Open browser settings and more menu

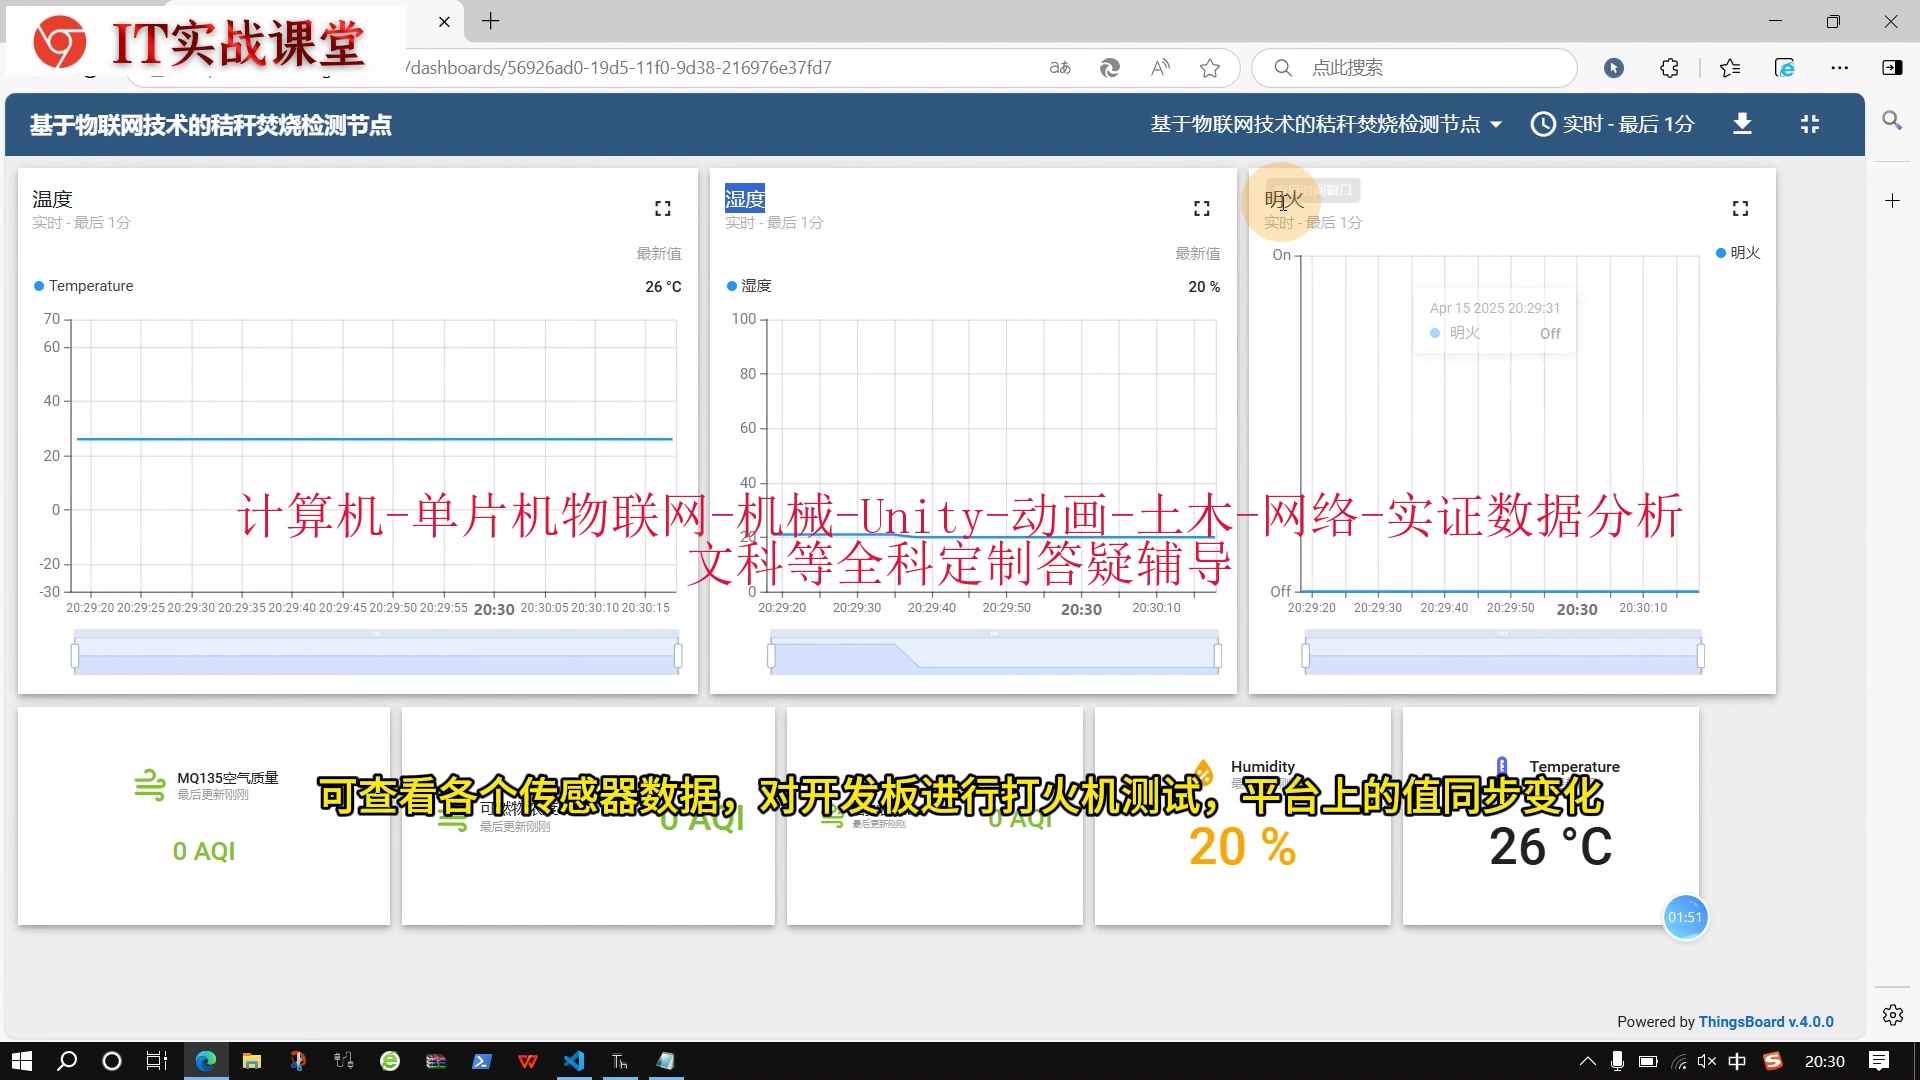[1839, 68]
